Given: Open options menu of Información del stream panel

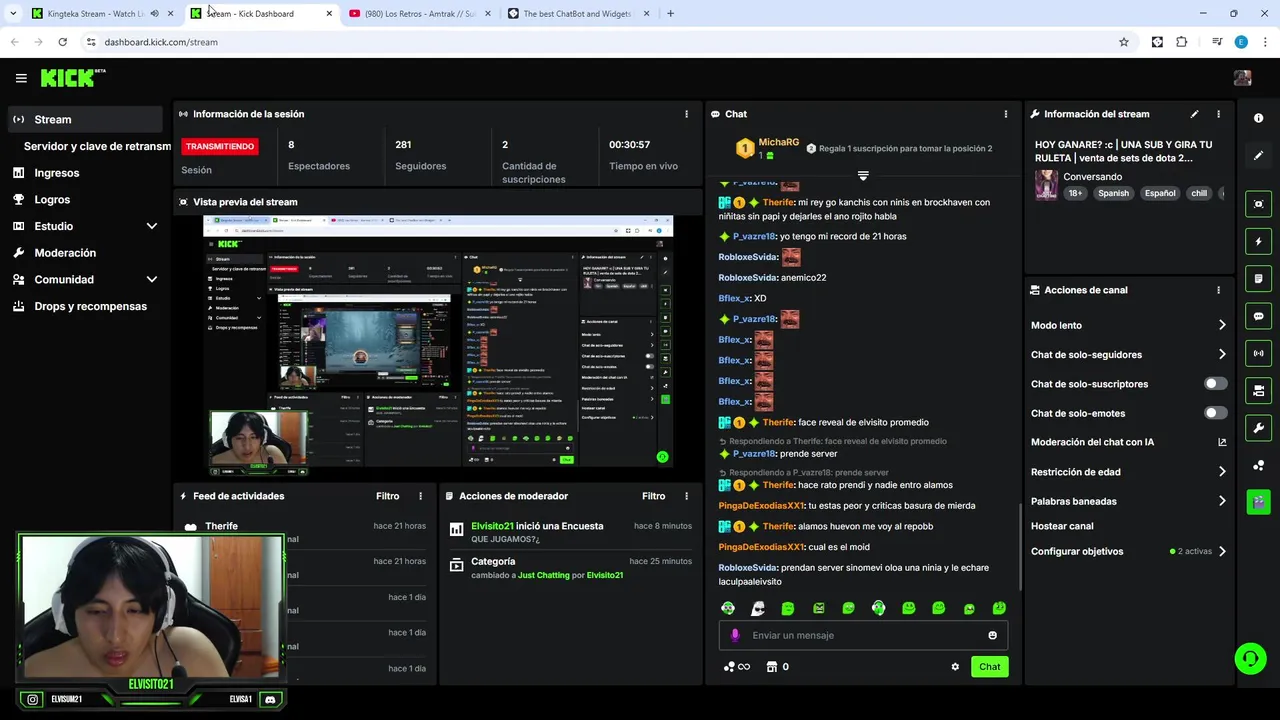Looking at the screenshot, I should pyautogui.click(x=1218, y=114).
